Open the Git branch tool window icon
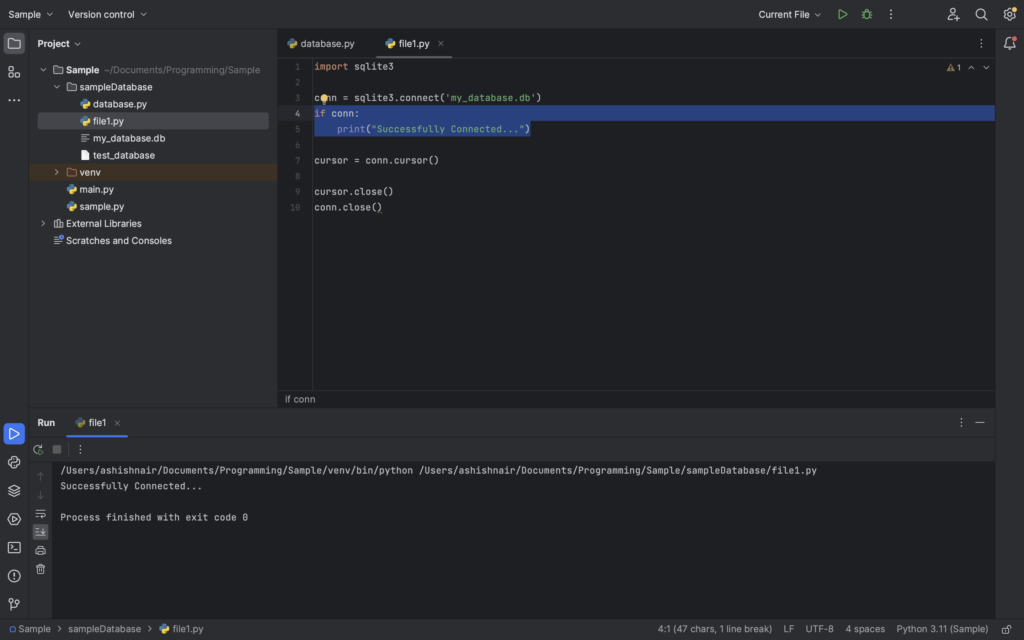Screen dimensions: 1024x640 coord(14,603)
